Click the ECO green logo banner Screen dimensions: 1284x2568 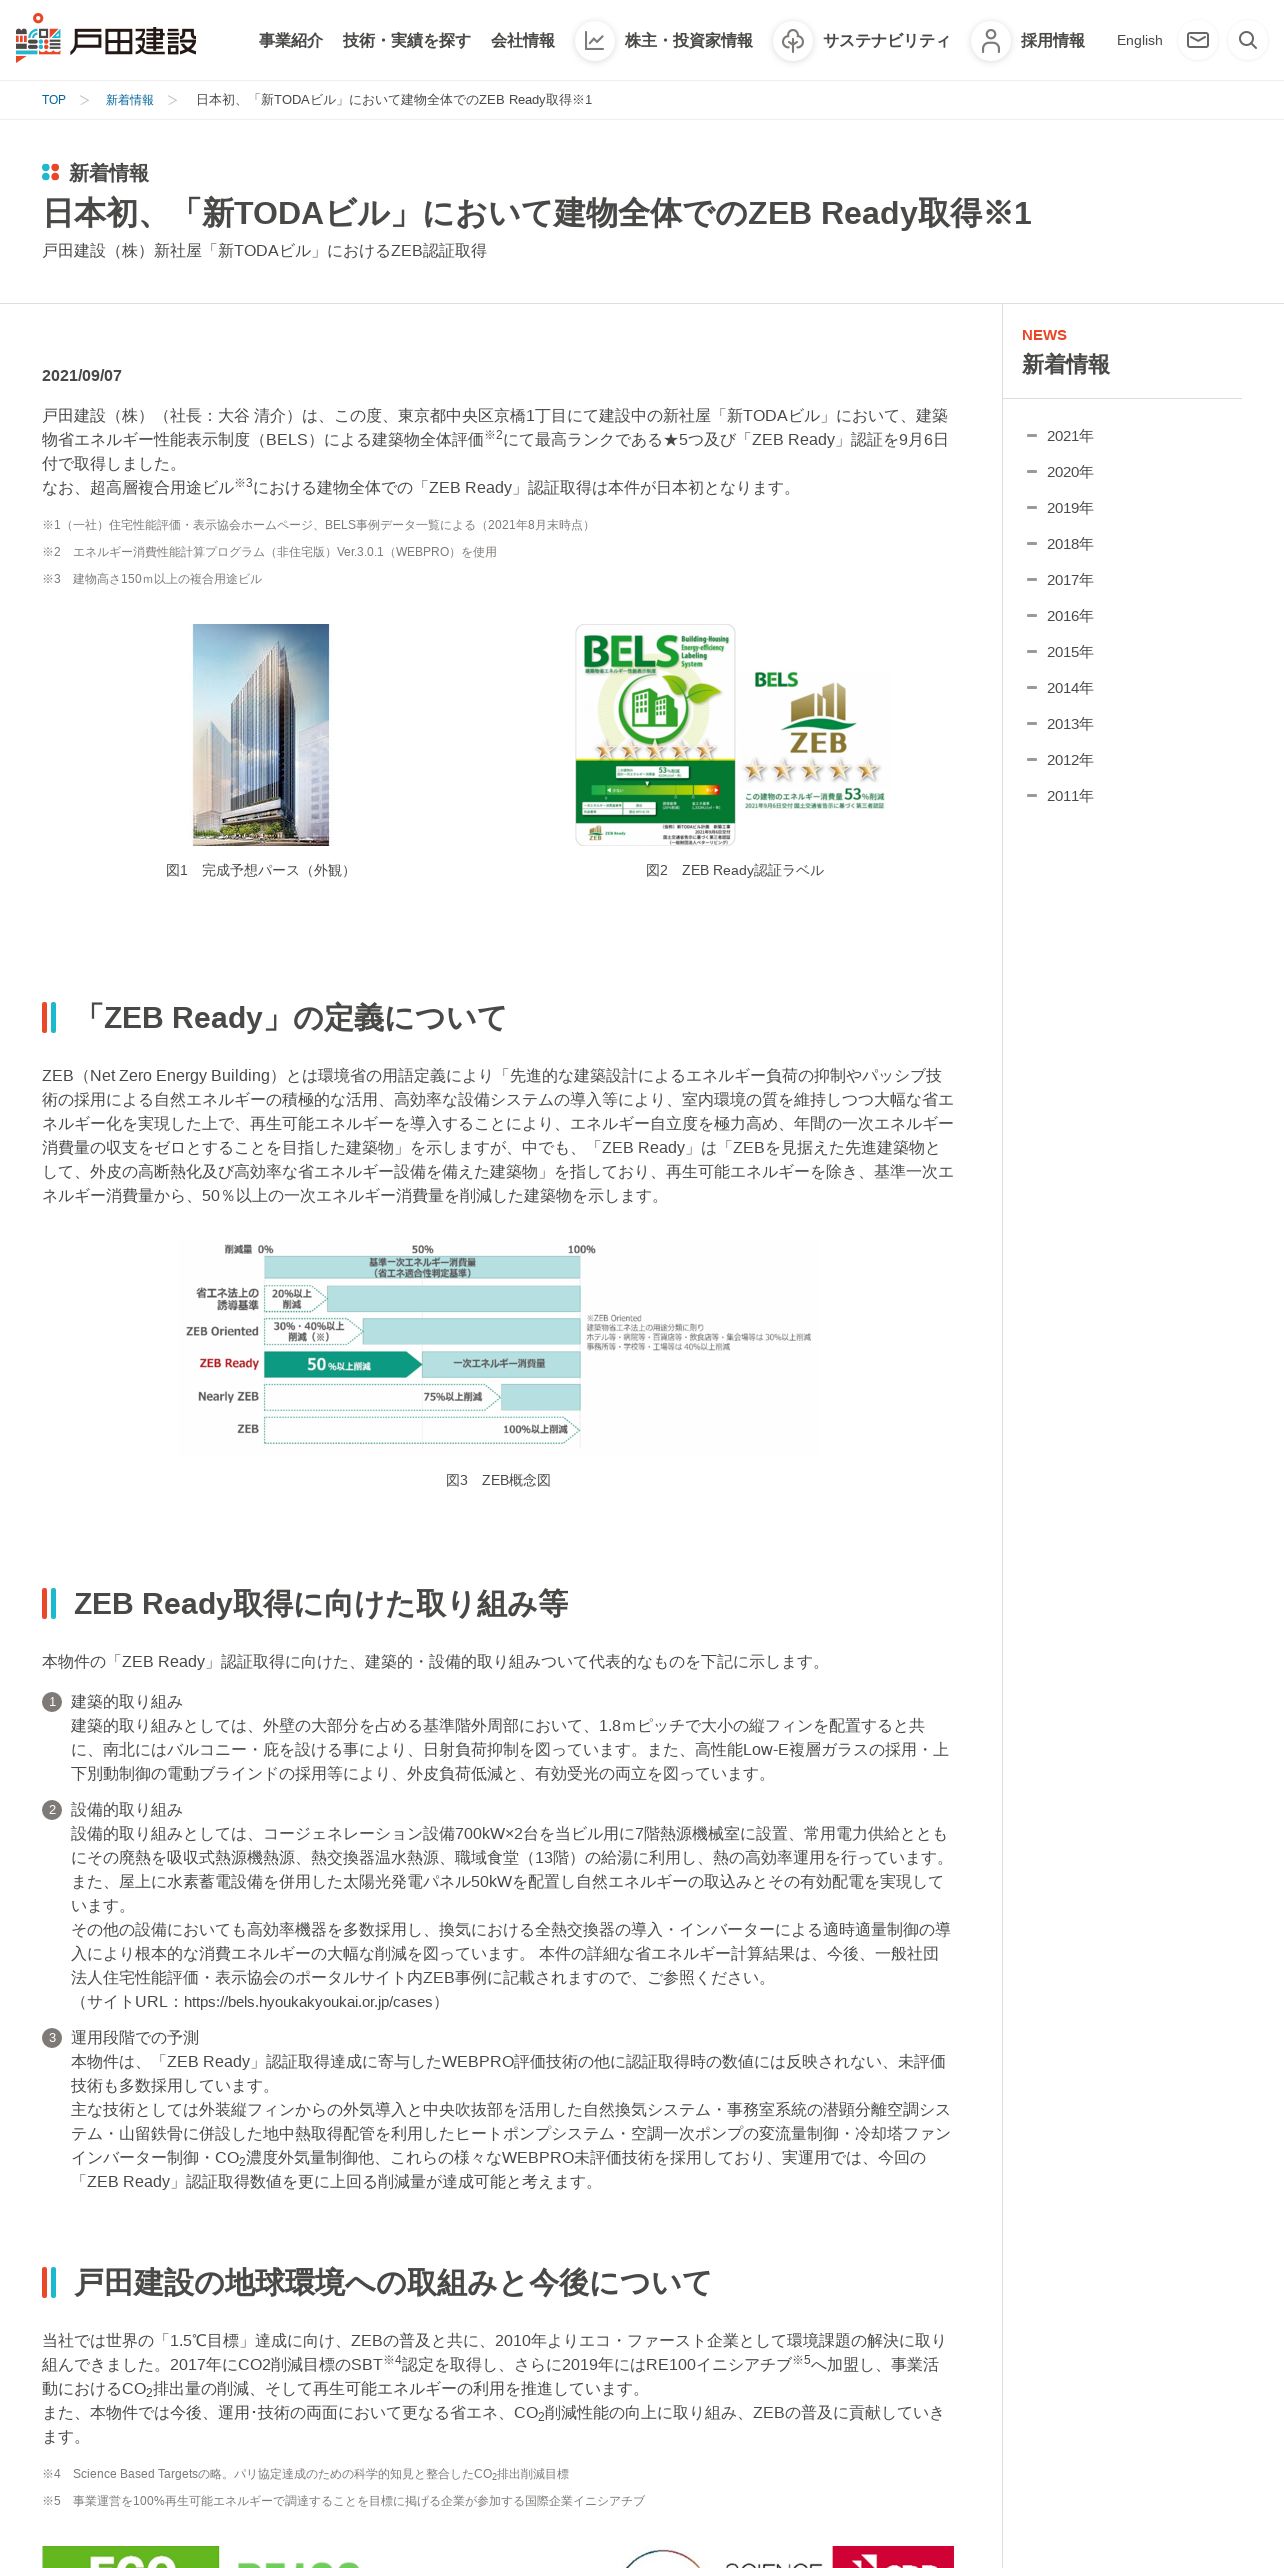click(x=131, y=2557)
